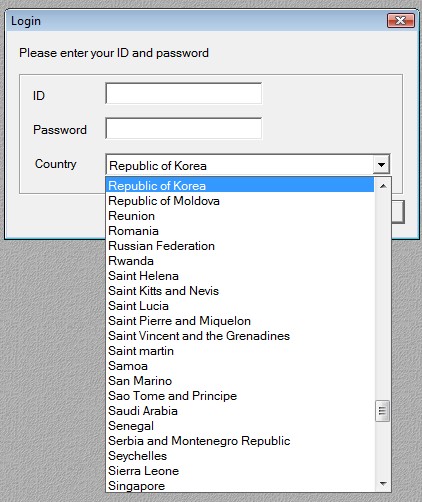Screen dimensions: 422x502
Task: Click the scroll up arrow in country list
Action: [x=383, y=186]
